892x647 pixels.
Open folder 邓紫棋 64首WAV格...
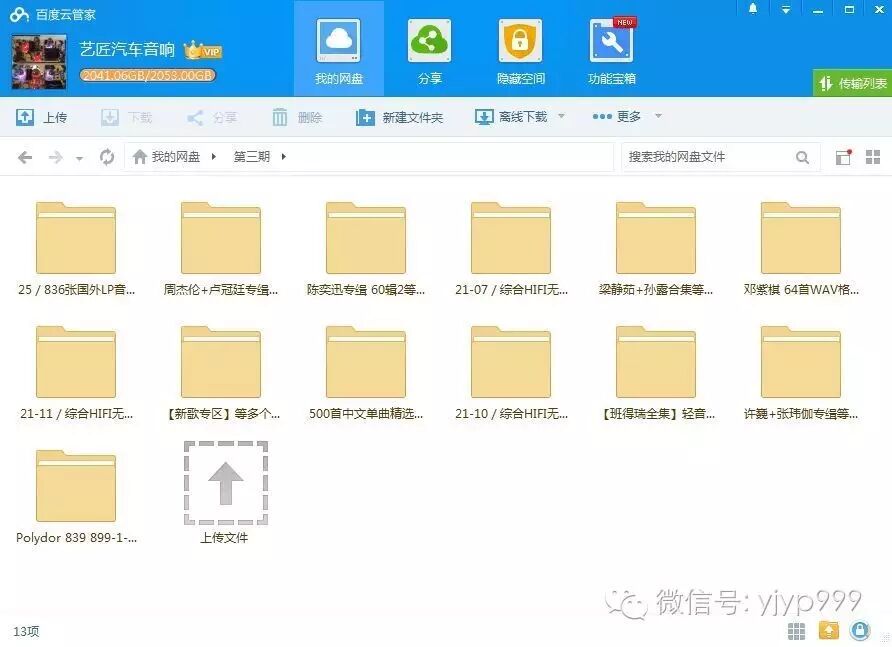pyautogui.click(x=801, y=249)
